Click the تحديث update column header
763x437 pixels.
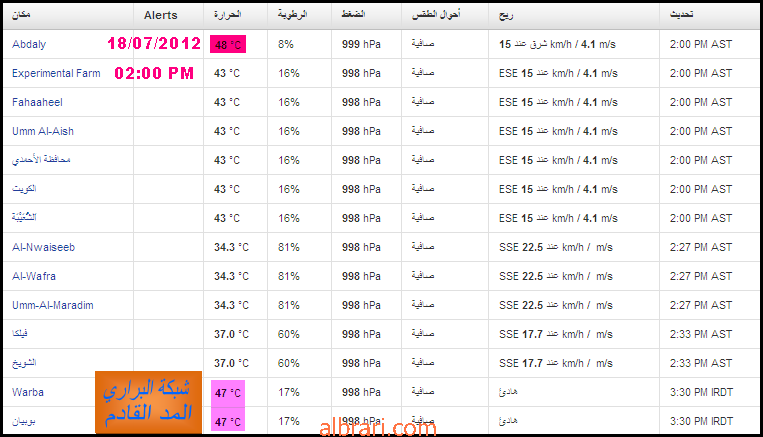pyautogui.click(x=681, y=15)
